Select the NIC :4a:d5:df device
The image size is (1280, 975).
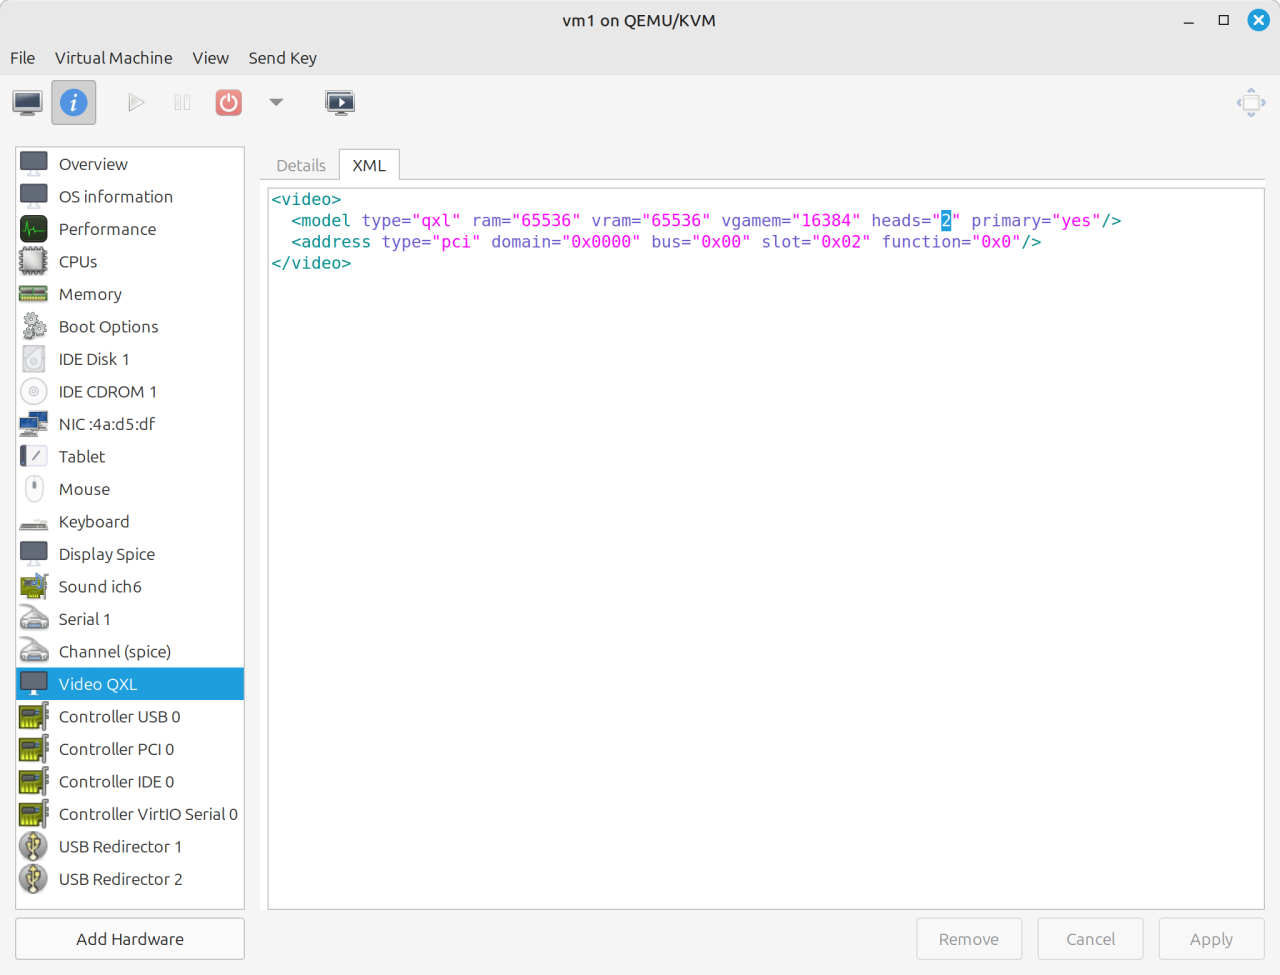click(x=107, y=424)
